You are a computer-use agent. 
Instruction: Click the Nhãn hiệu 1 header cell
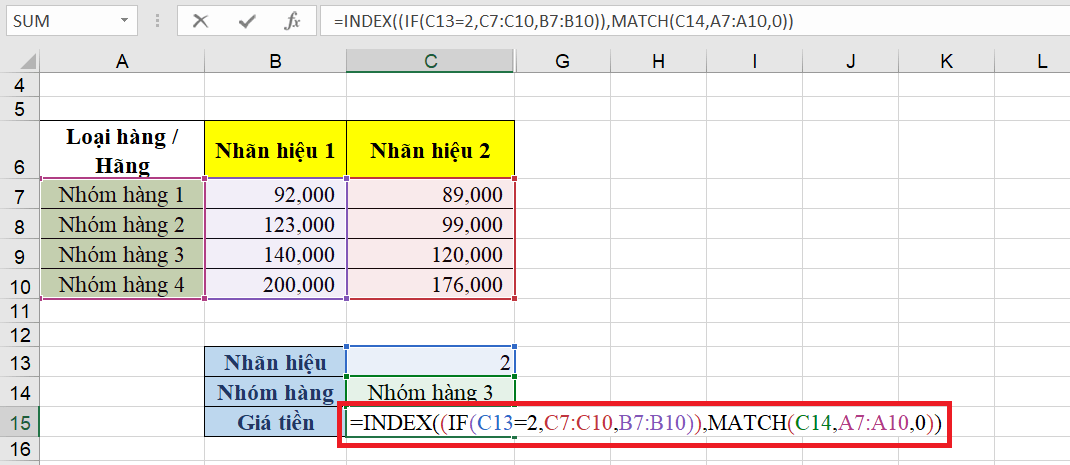(x=275, y=150)
